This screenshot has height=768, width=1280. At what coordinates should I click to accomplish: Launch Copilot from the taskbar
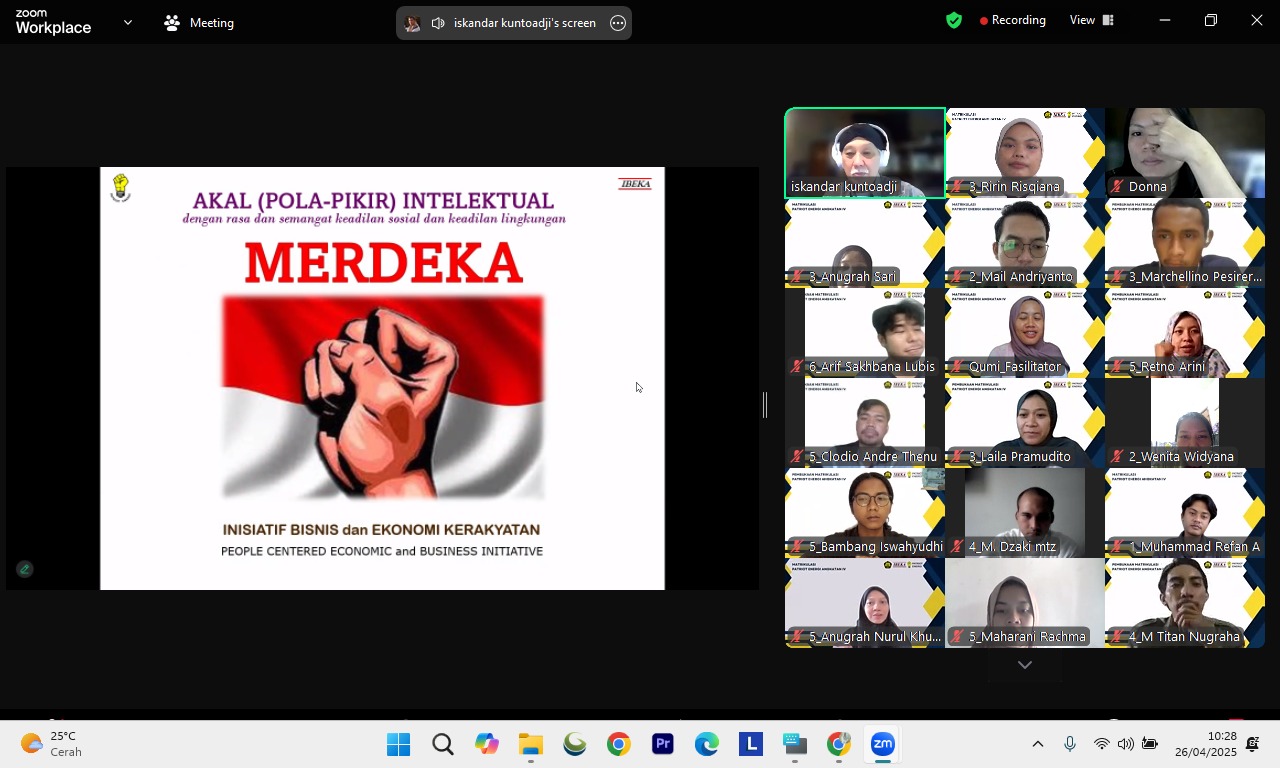coord(487,745)
